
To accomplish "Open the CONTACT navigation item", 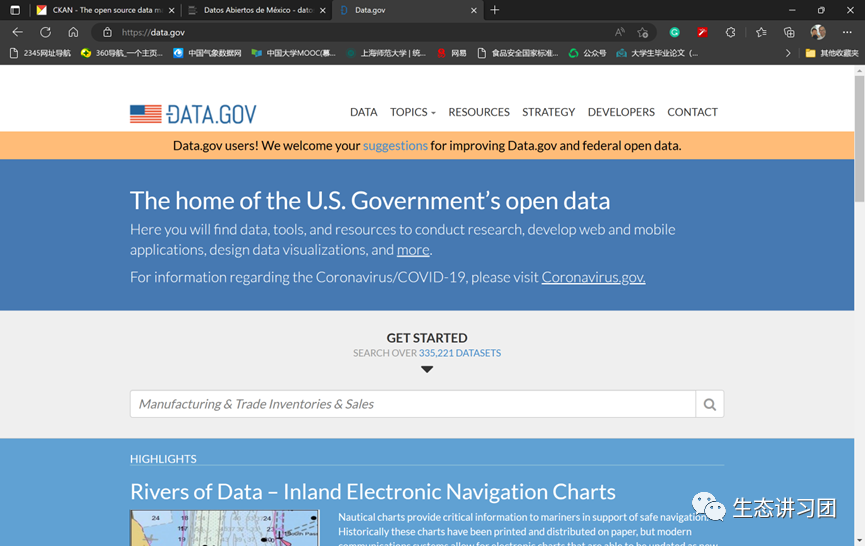I will 692,112.
